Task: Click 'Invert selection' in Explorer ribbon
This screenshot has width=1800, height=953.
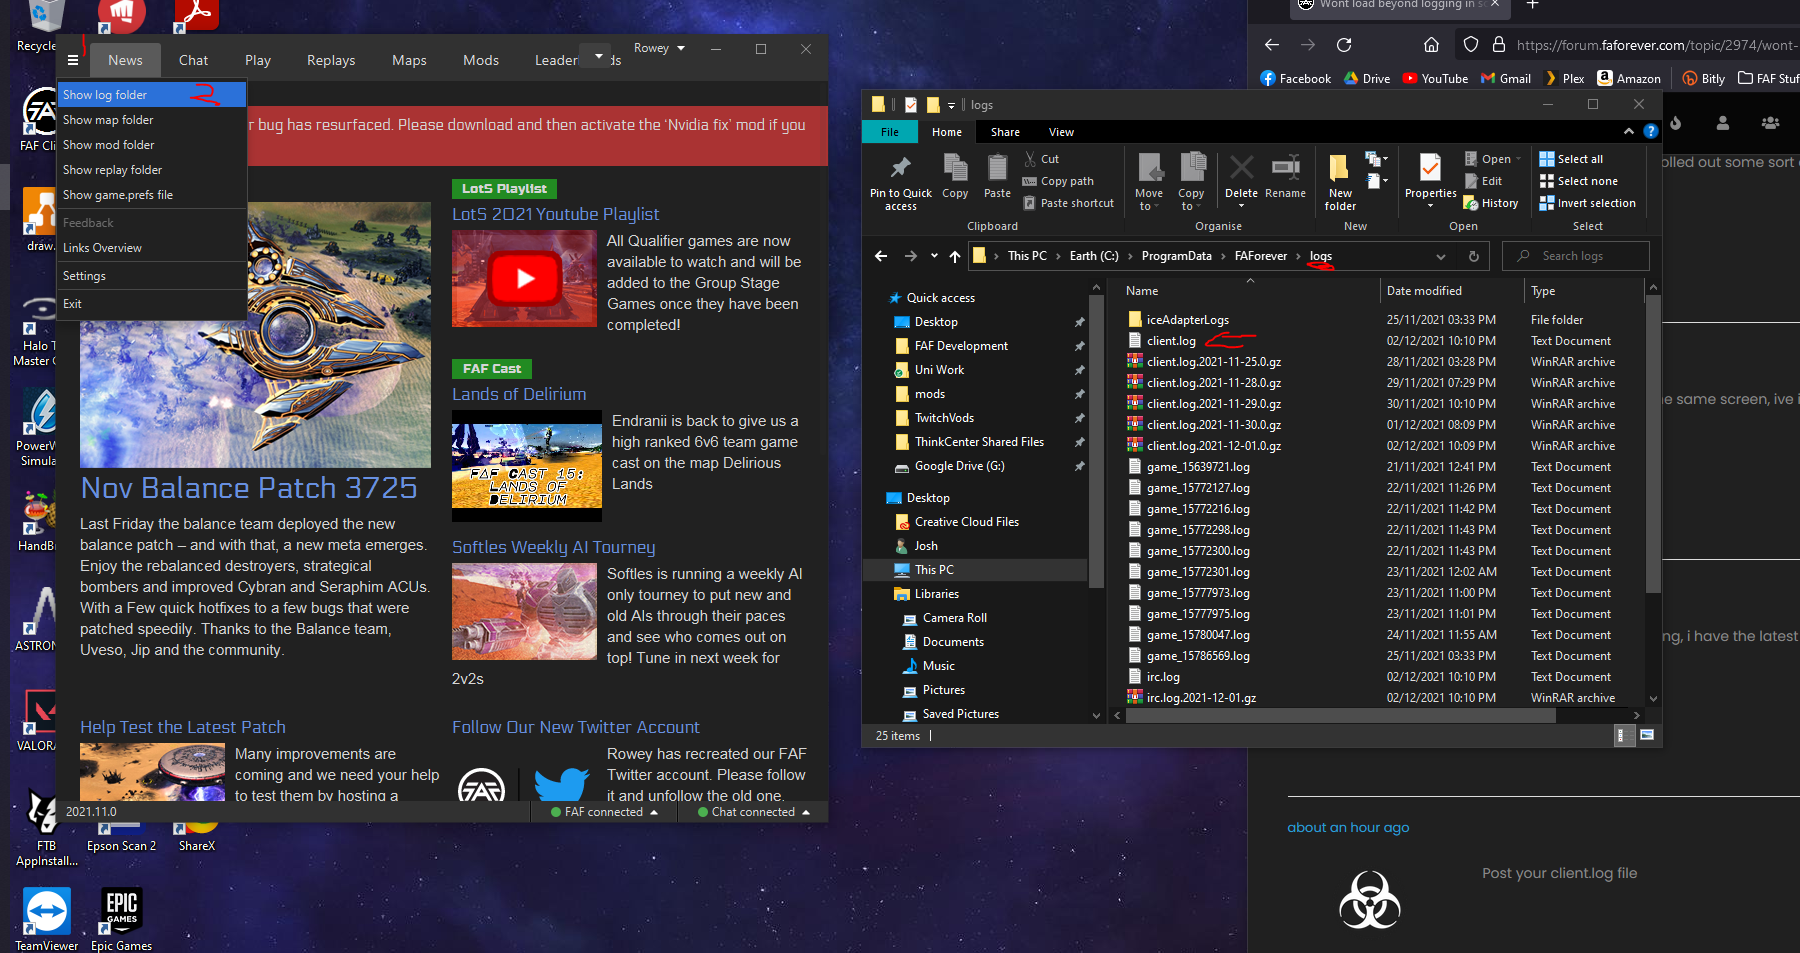Action: point(1587,203)
